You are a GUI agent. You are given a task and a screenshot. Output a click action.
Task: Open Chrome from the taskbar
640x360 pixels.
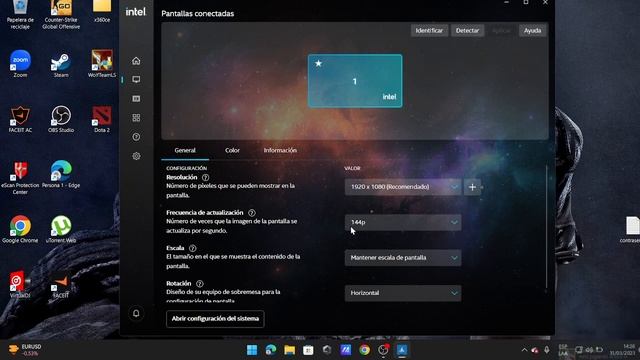pyautogui.click(x=364, y=350)
